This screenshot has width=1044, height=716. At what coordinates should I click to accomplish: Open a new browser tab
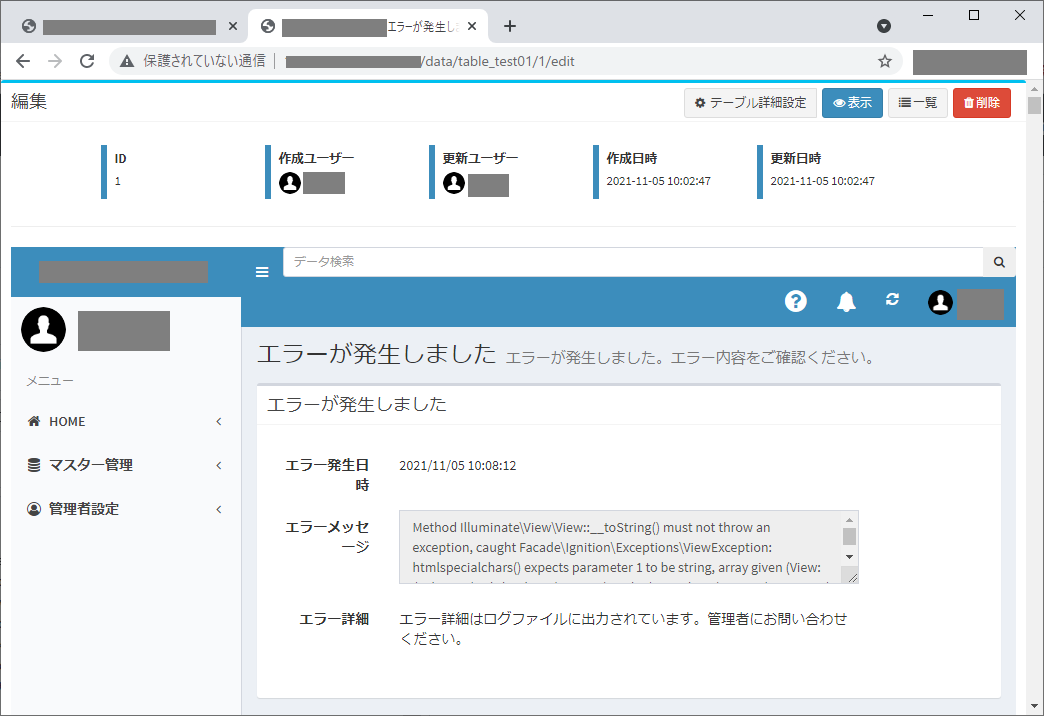512,26
